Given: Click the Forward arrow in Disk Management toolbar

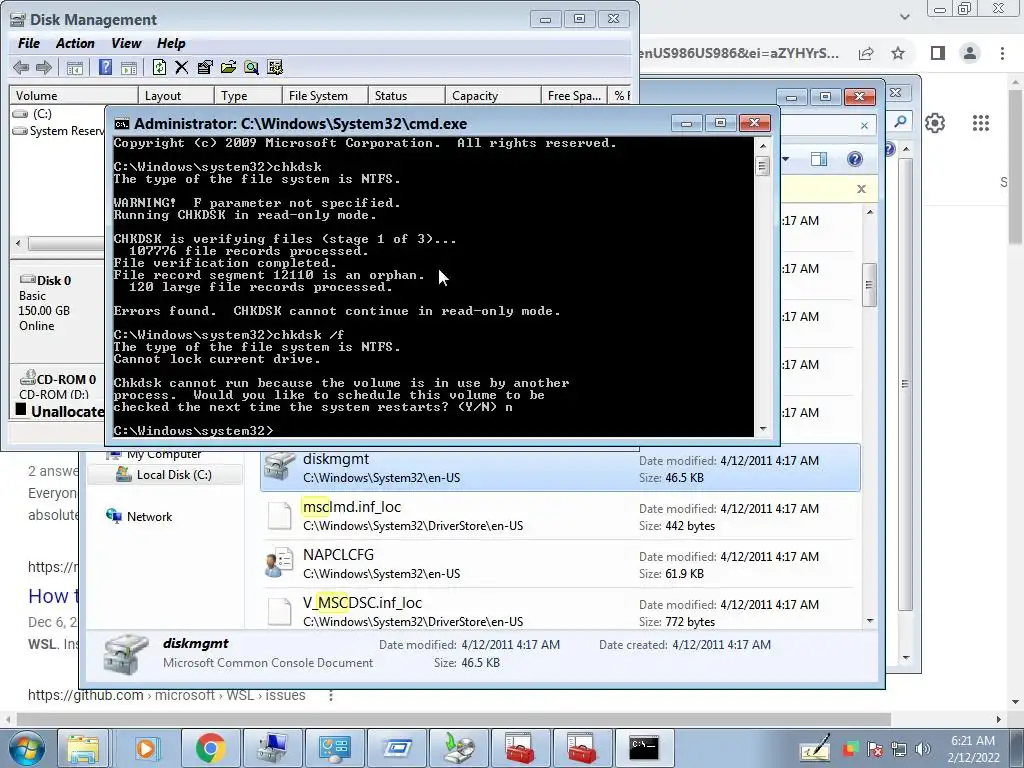Looking at the screenshot, I should click(44, 67).
